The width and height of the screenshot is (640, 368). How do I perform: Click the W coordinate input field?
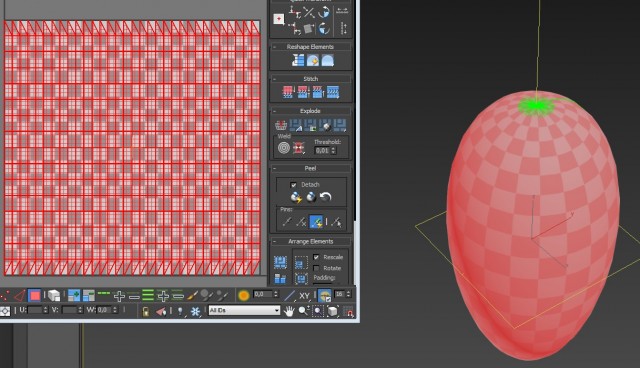[x=104, y=310]
